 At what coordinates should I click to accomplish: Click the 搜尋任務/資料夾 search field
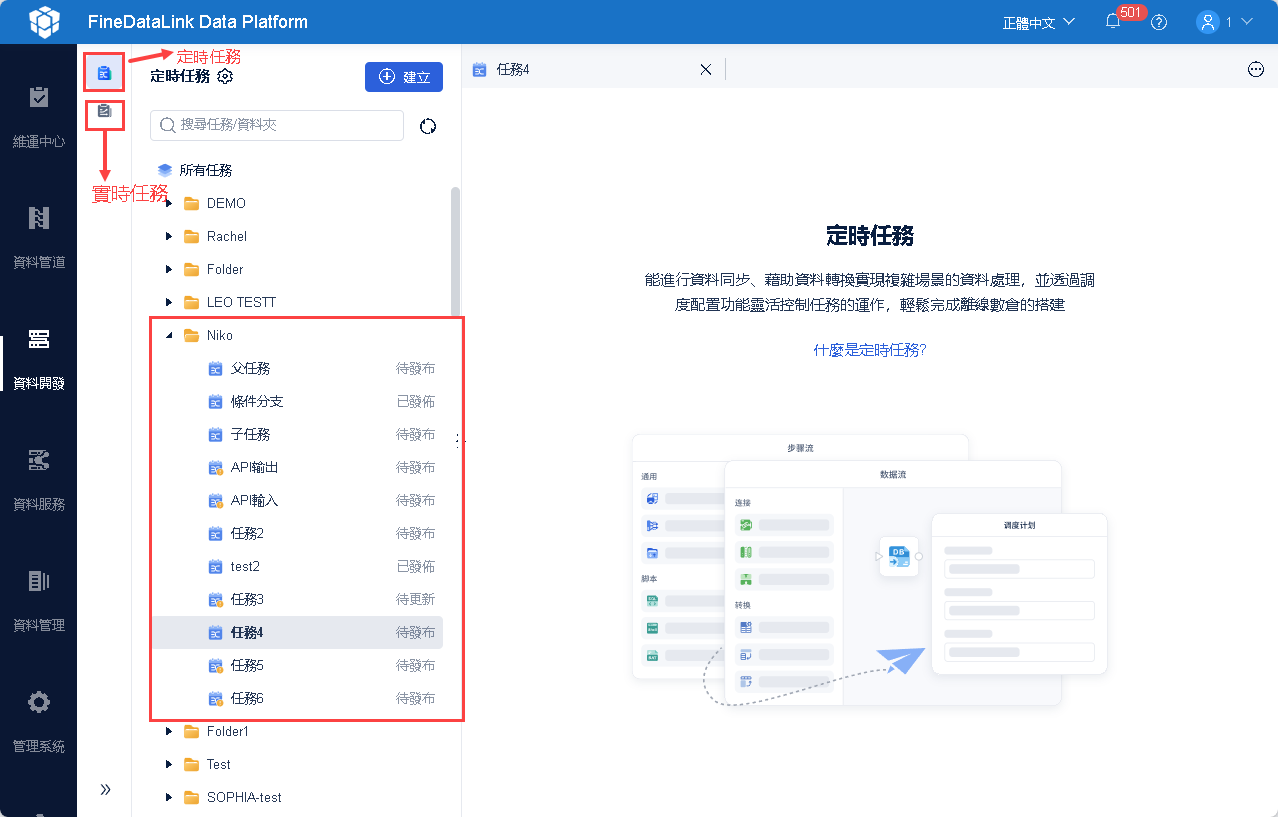click(x=277, y=125)
